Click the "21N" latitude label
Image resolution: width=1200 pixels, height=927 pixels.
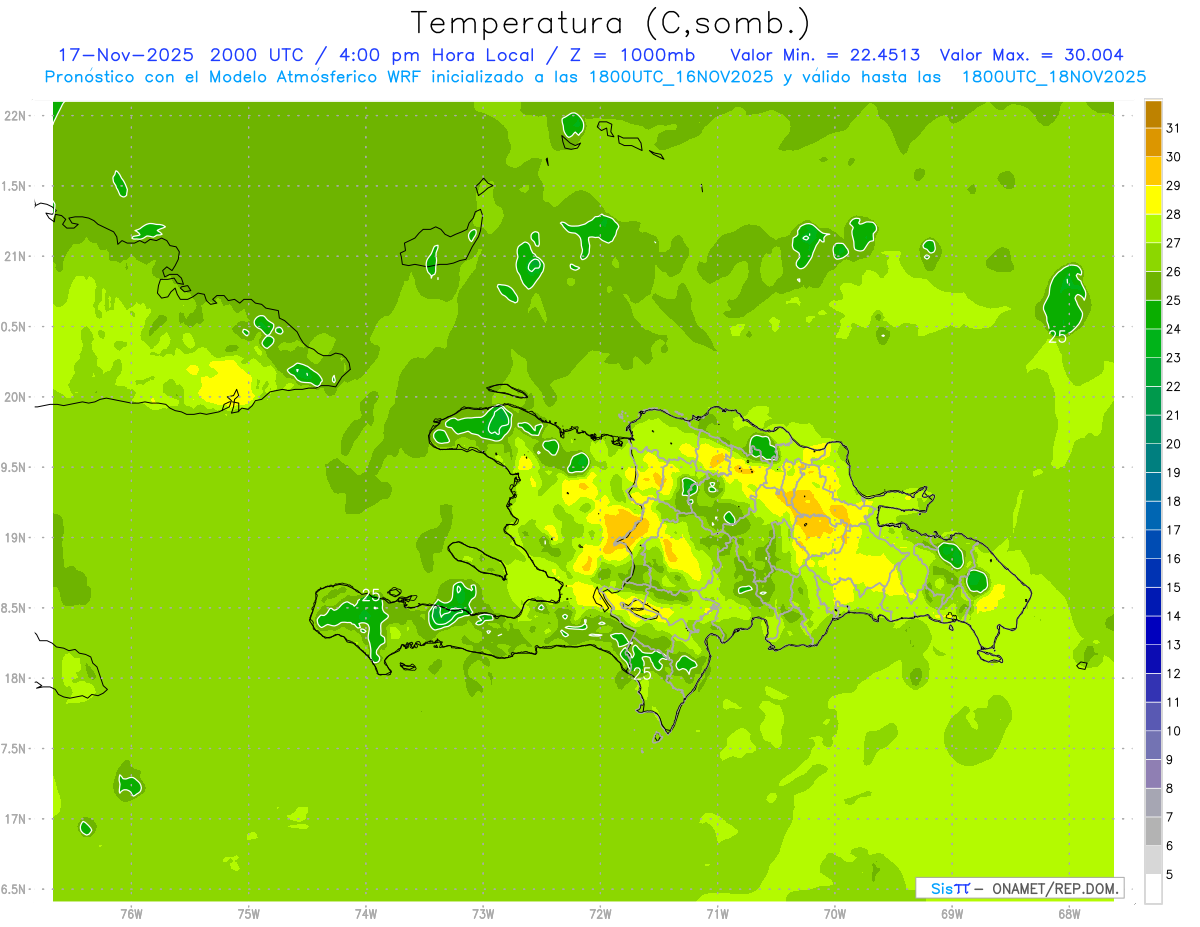tap(15, 257)
